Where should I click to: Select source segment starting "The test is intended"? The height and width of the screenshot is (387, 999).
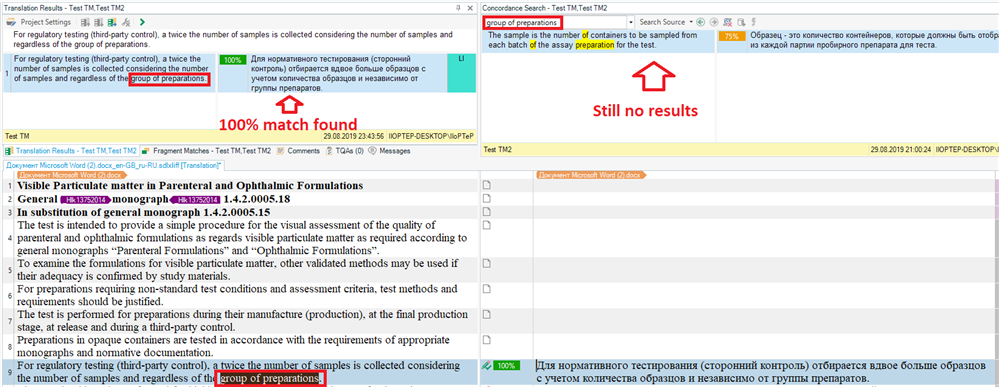pyautogui.click(x=242, y=238)
